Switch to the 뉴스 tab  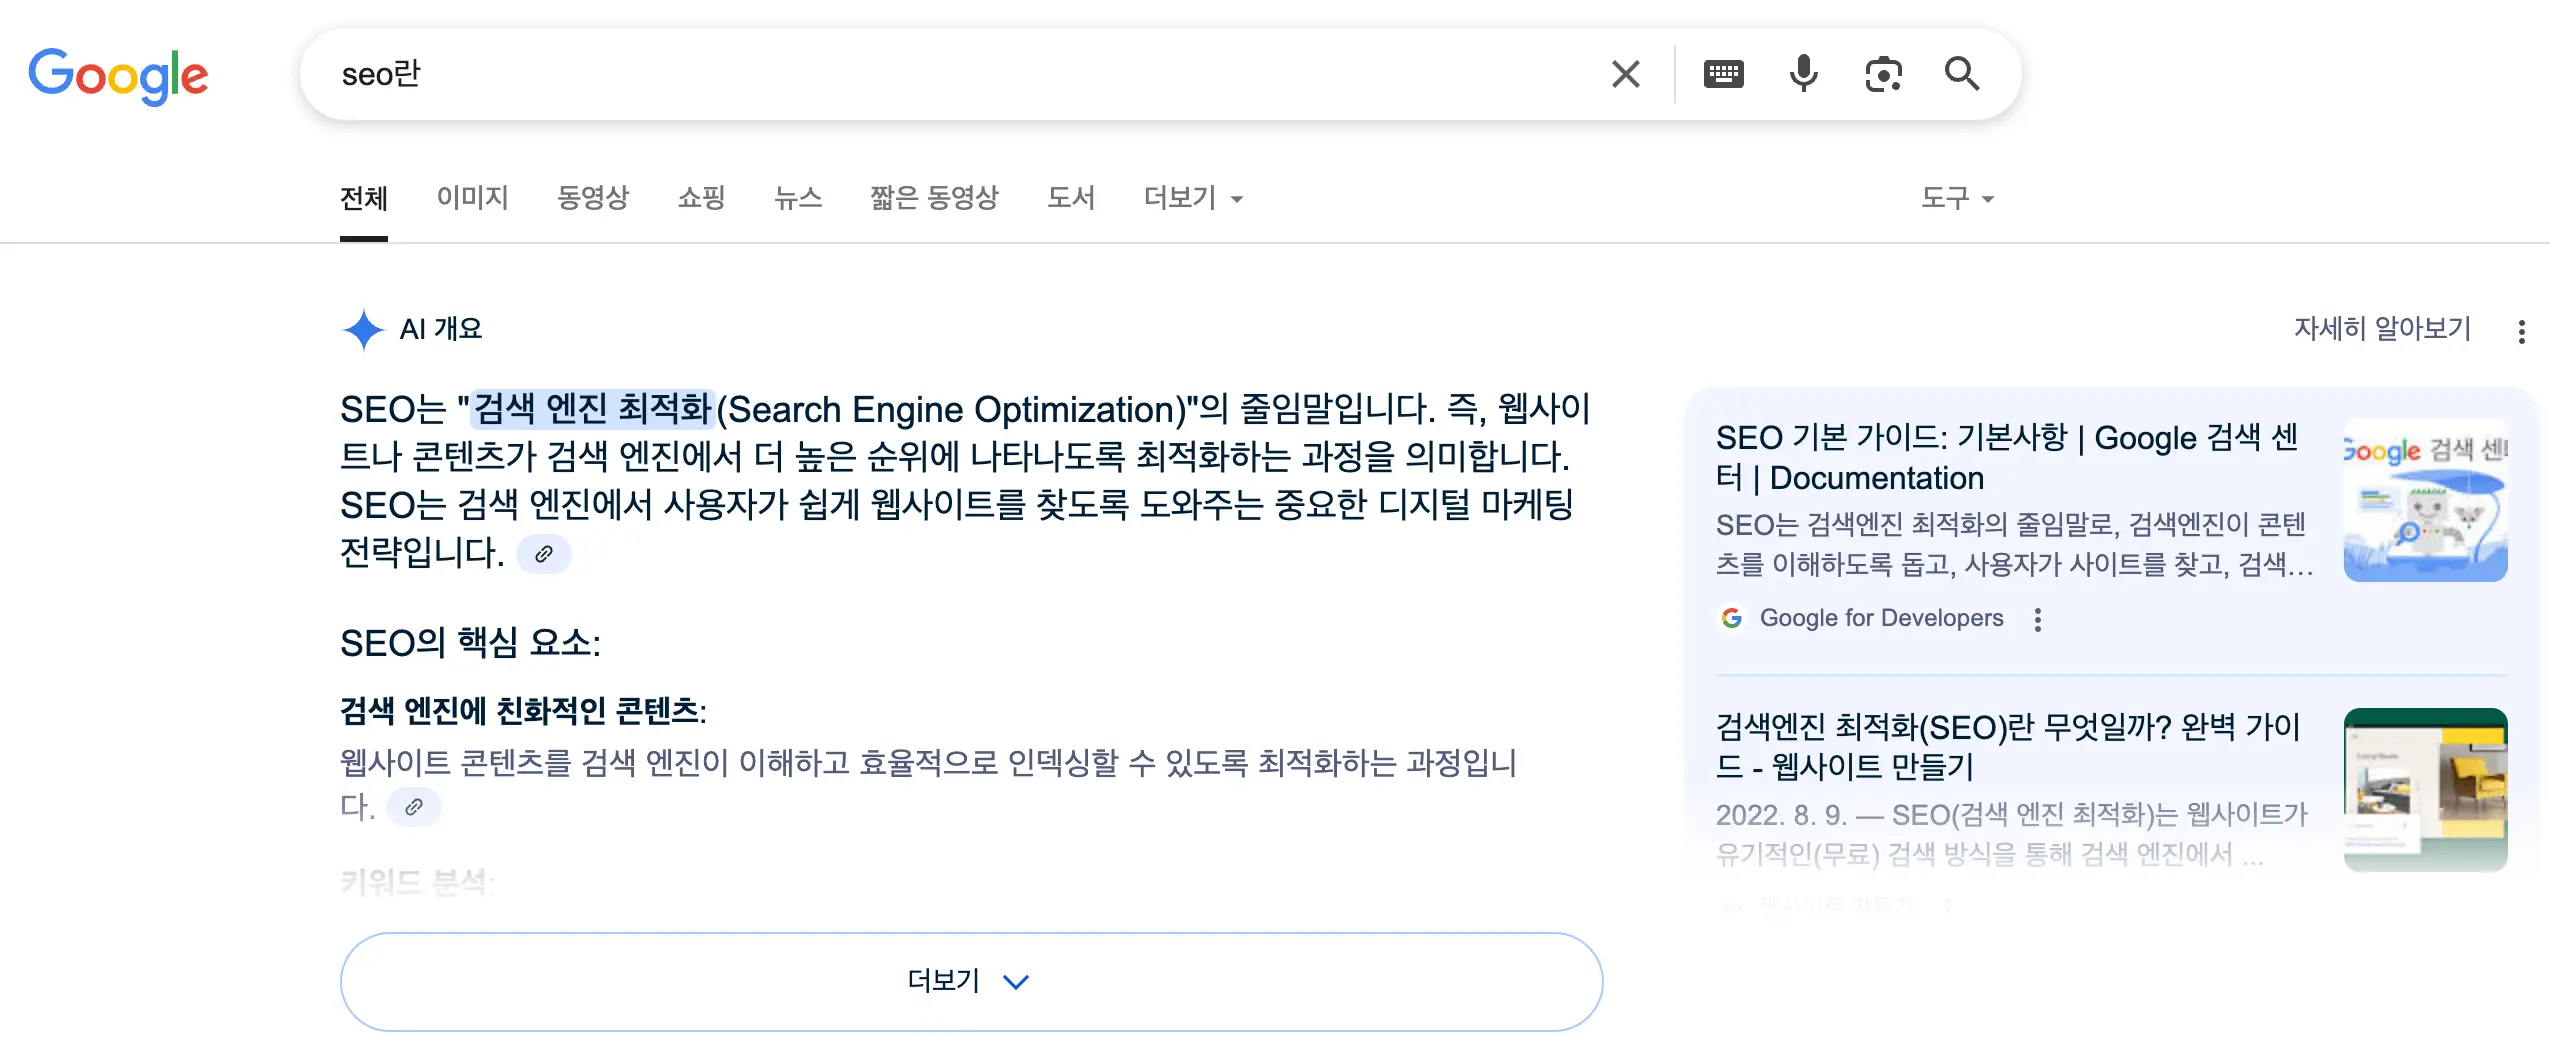(798, 198)
